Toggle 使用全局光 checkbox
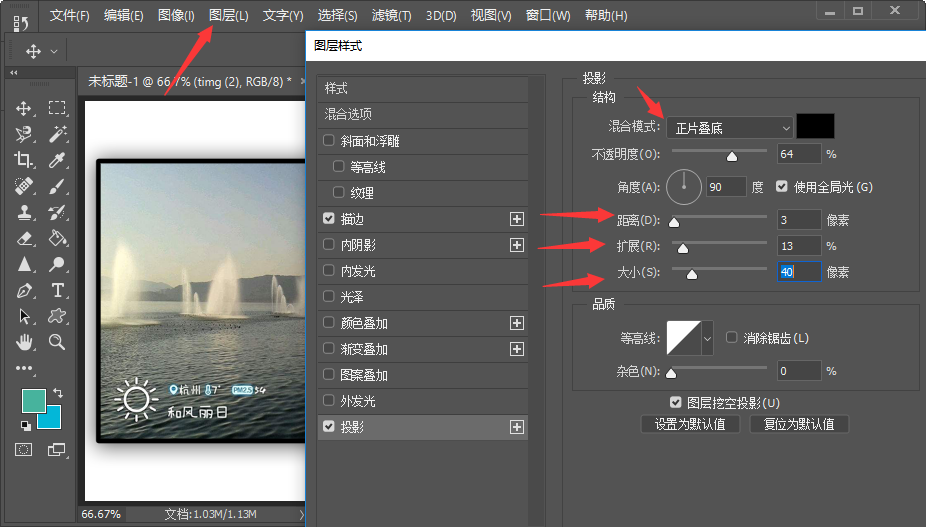 click(782, 187)
